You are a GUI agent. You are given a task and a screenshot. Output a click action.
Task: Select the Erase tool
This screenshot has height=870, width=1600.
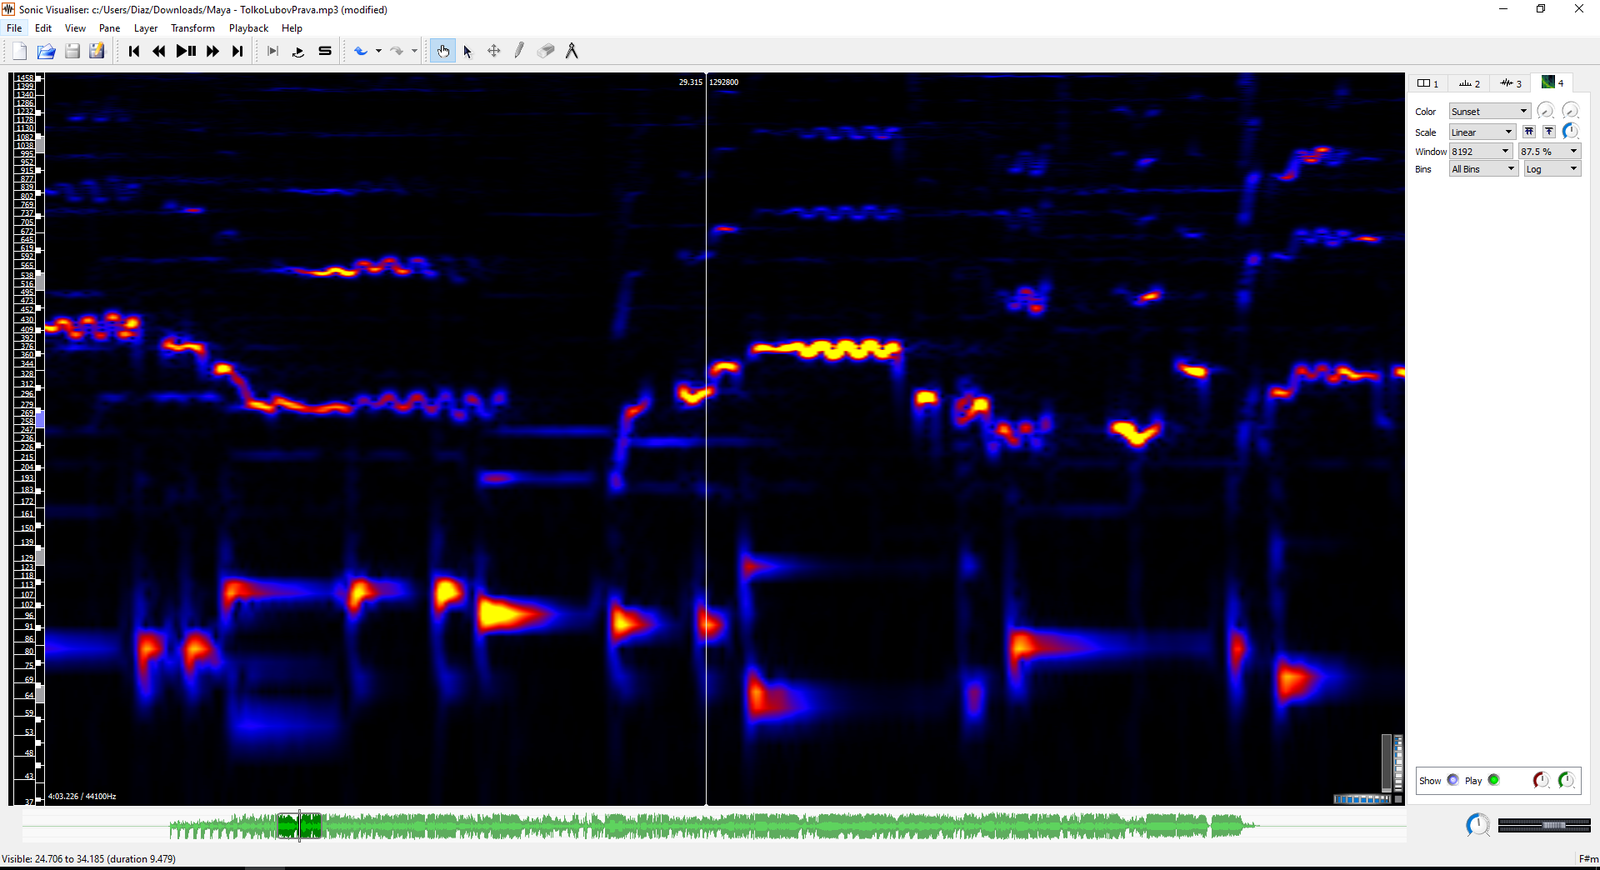(x=545, y=51)
